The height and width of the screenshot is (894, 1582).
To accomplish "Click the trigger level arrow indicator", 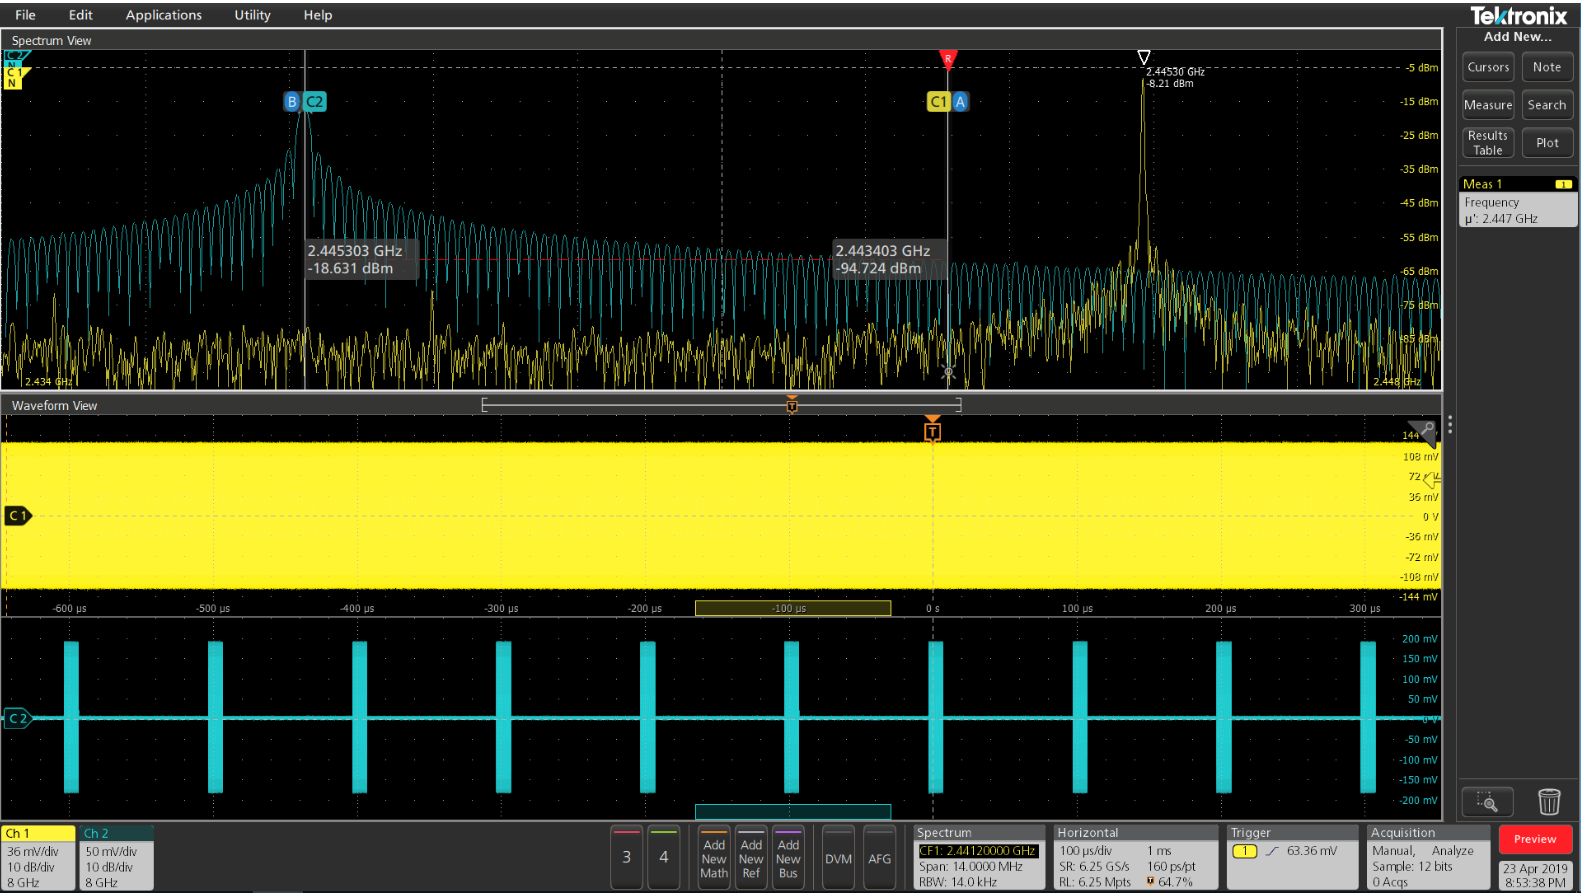I will 1431,480.
